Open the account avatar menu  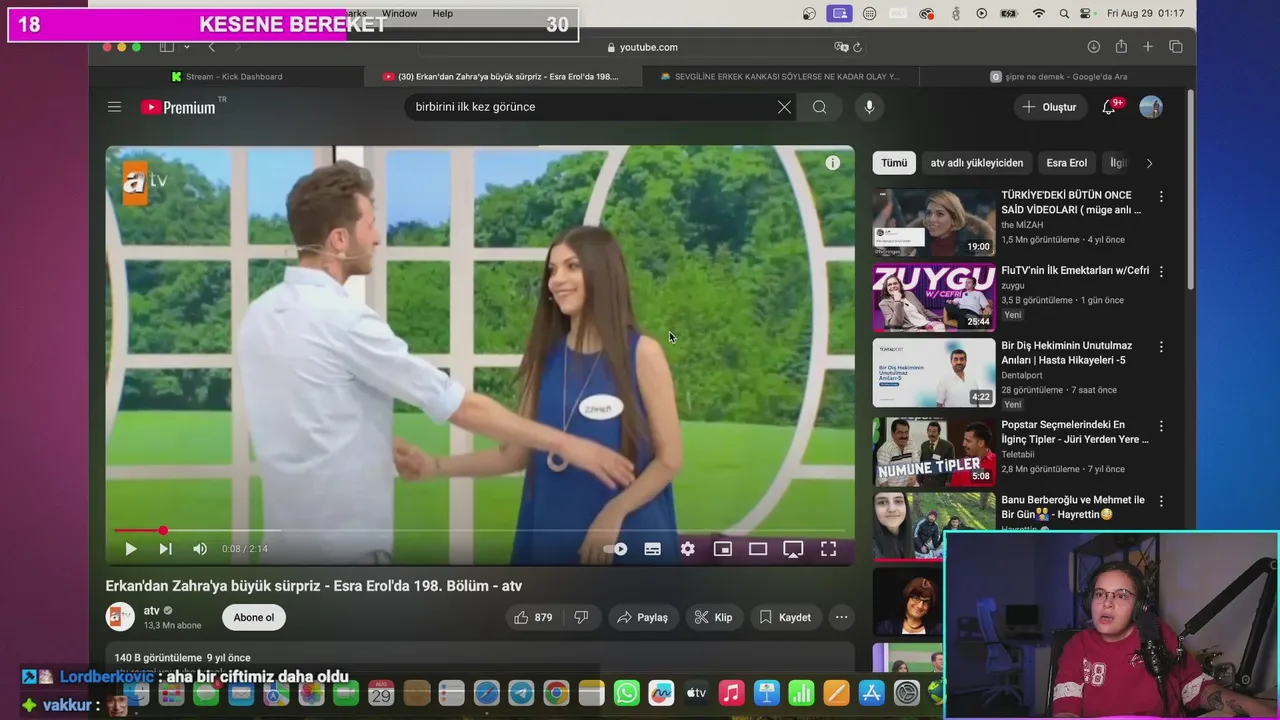pyautogui.click(x=1151, y=107)
